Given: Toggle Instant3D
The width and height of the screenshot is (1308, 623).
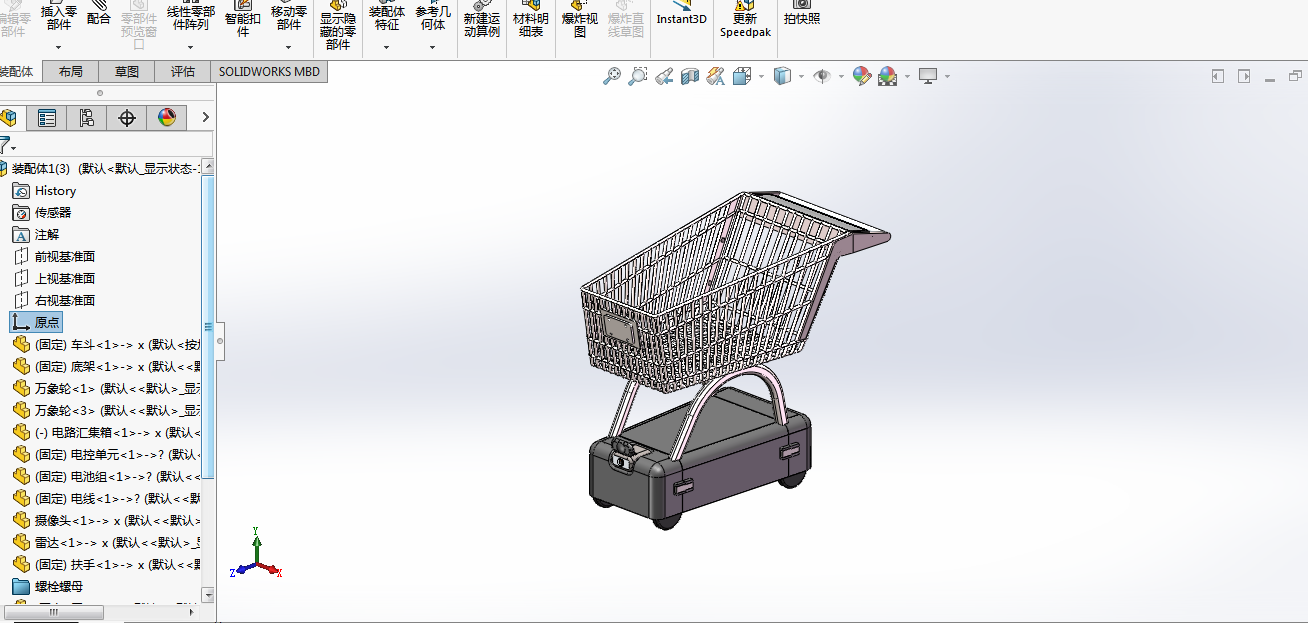Looking at the screenshot, I should pos(681,14).
